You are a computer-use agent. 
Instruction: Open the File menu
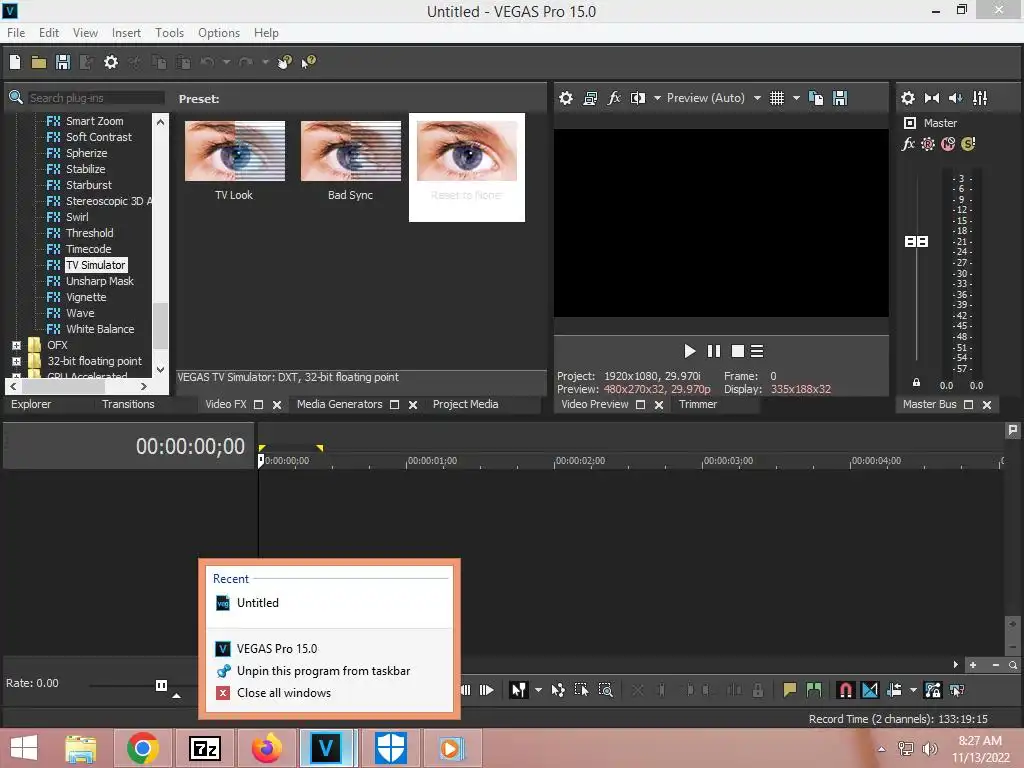pyautogui.click(x=16, y=33)
